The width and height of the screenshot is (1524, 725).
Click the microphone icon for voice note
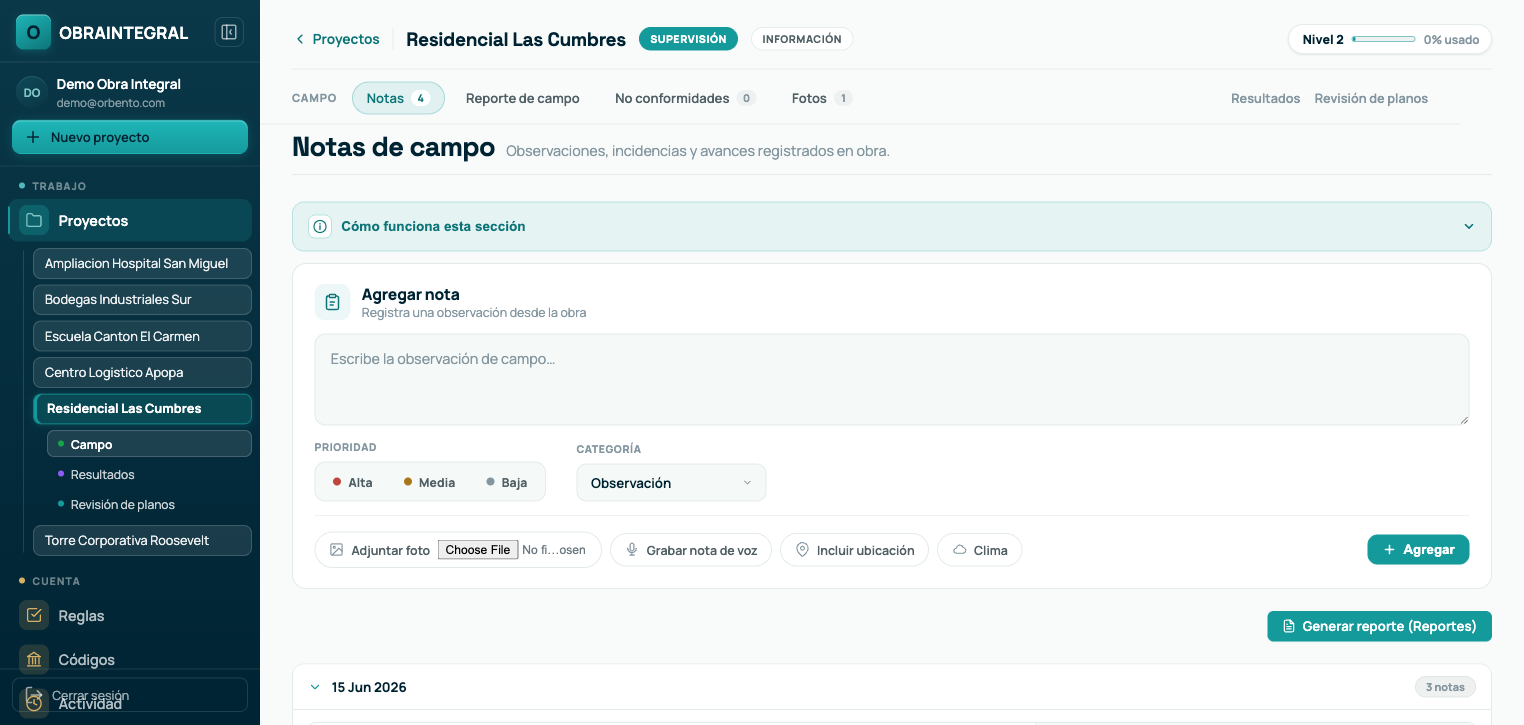632,550
